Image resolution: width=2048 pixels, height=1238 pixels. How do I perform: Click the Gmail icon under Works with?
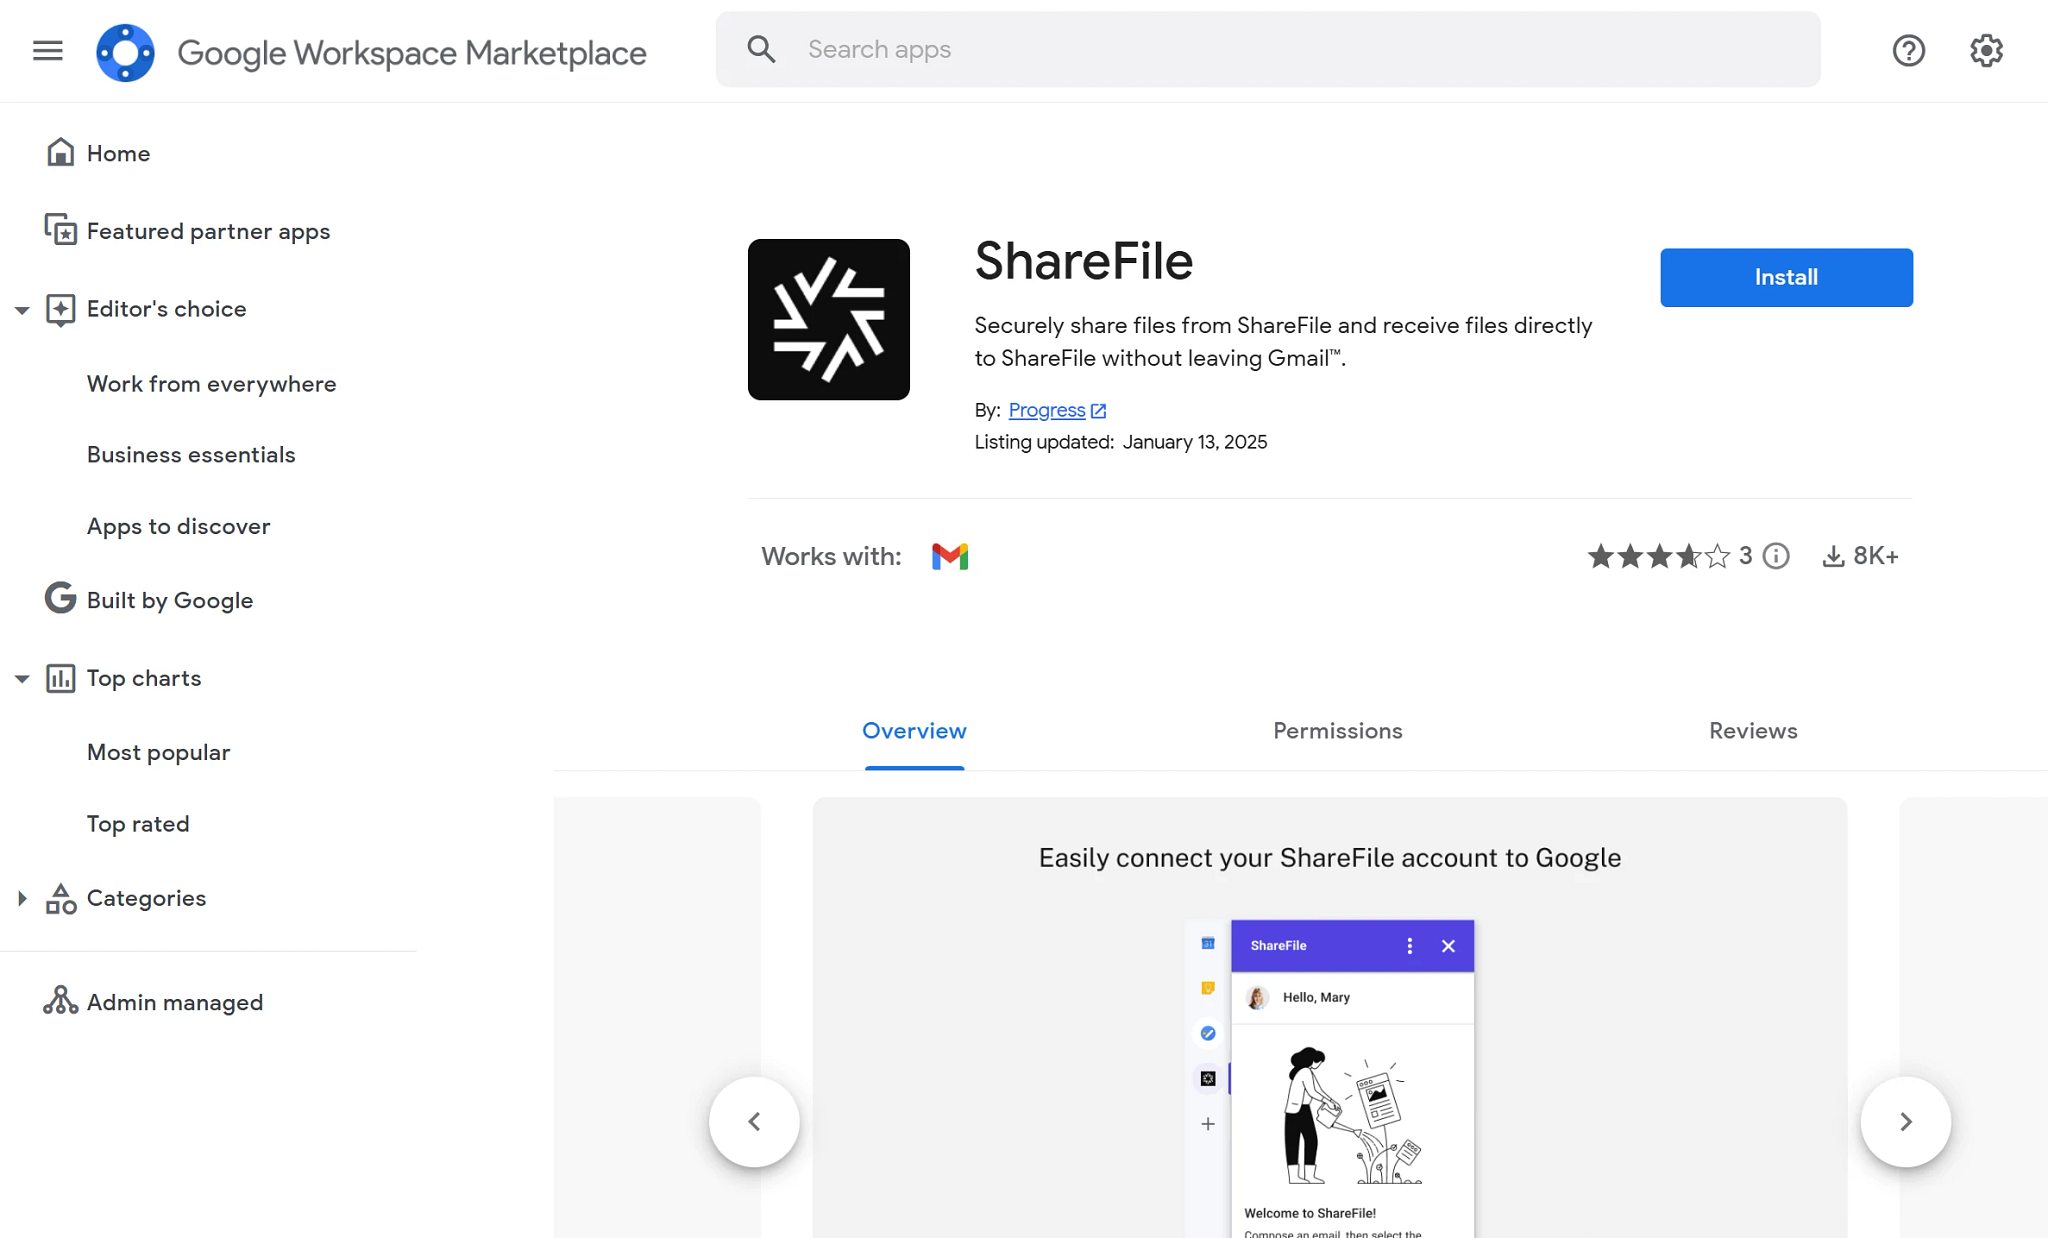[950, 556]
